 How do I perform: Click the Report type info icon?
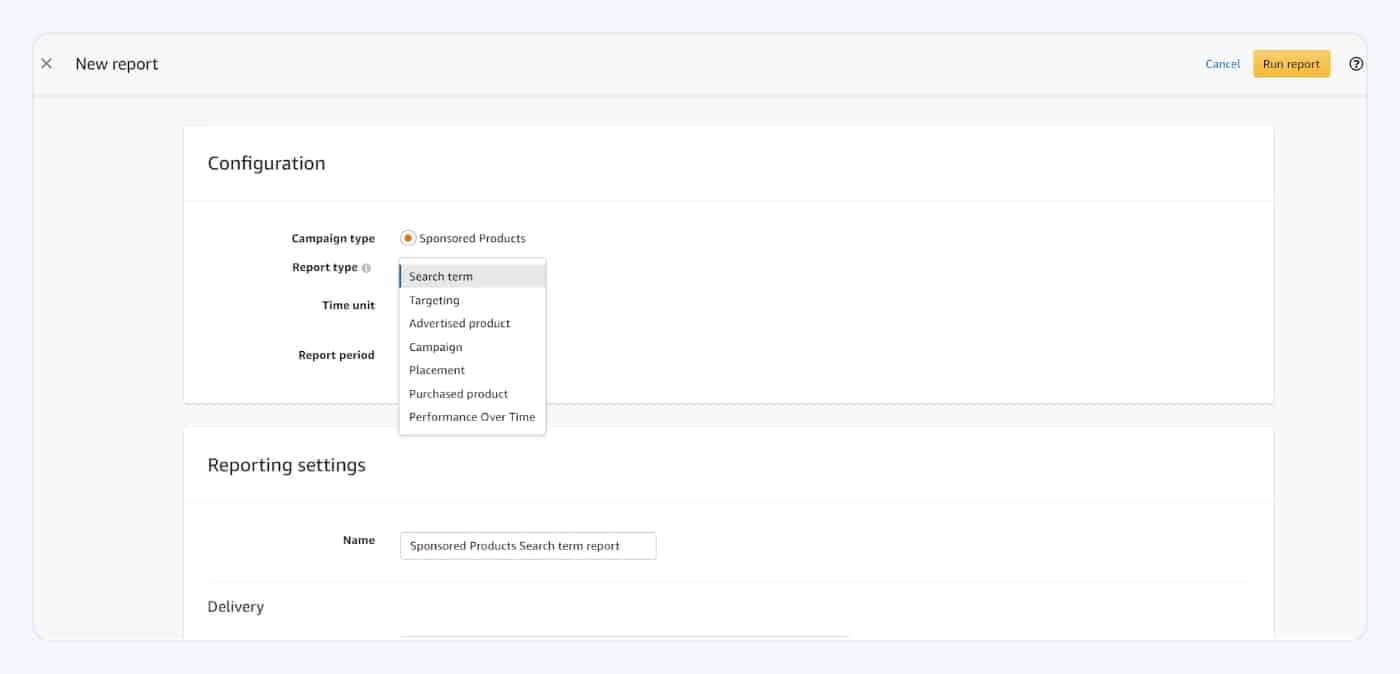(366, 268)
